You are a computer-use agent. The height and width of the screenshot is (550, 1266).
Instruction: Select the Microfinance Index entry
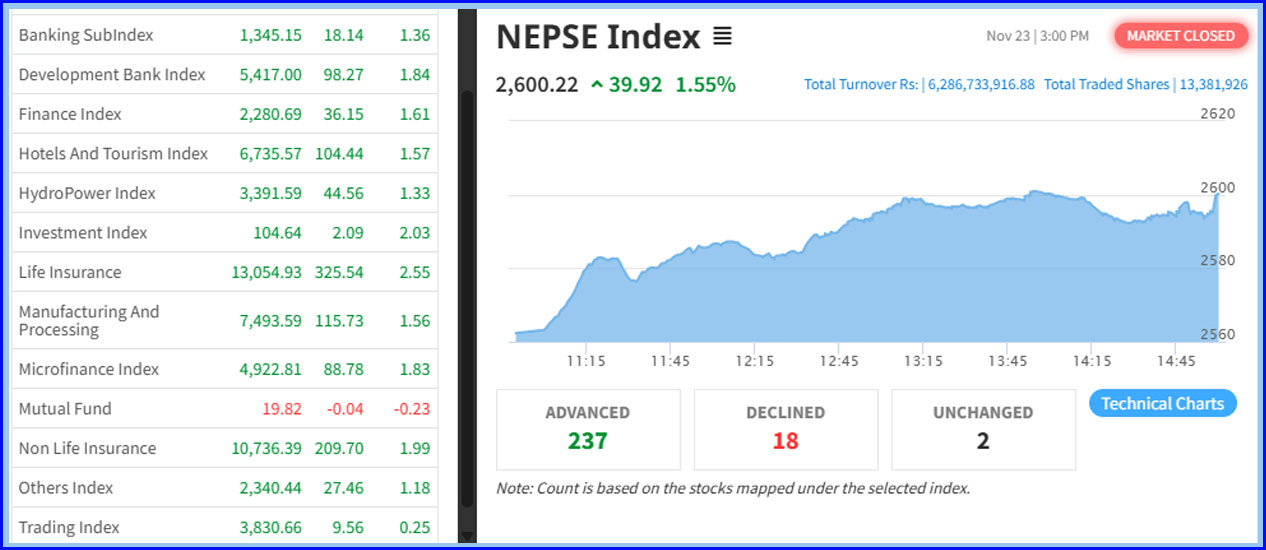click(89, 369)
